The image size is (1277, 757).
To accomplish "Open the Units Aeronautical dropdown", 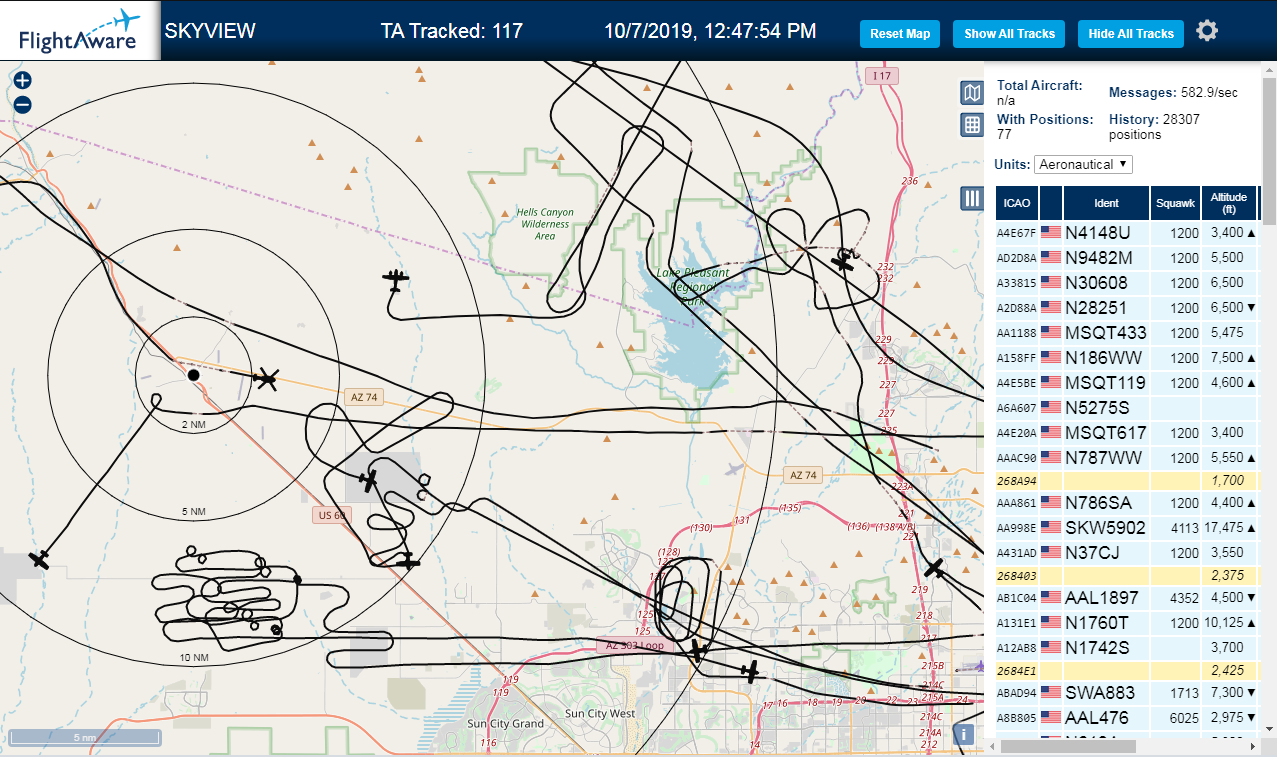I will coord(1083,164).
